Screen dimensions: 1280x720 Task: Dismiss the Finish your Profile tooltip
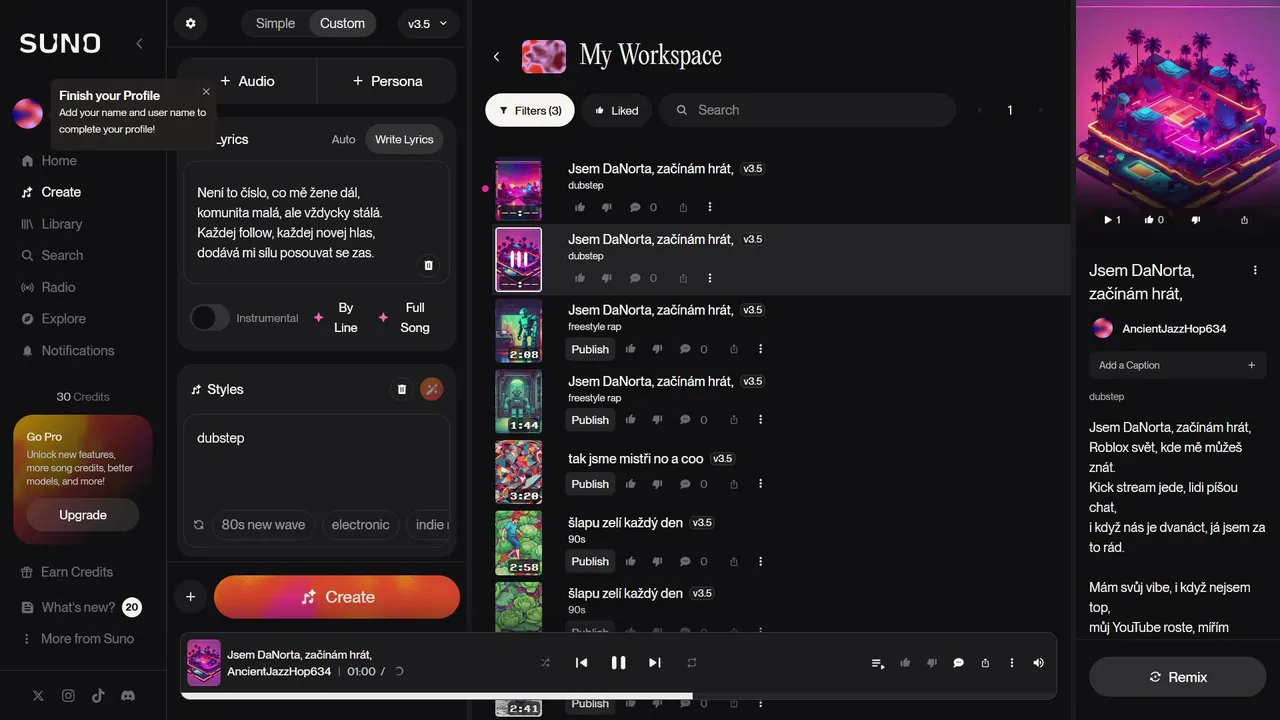[206, 91]
